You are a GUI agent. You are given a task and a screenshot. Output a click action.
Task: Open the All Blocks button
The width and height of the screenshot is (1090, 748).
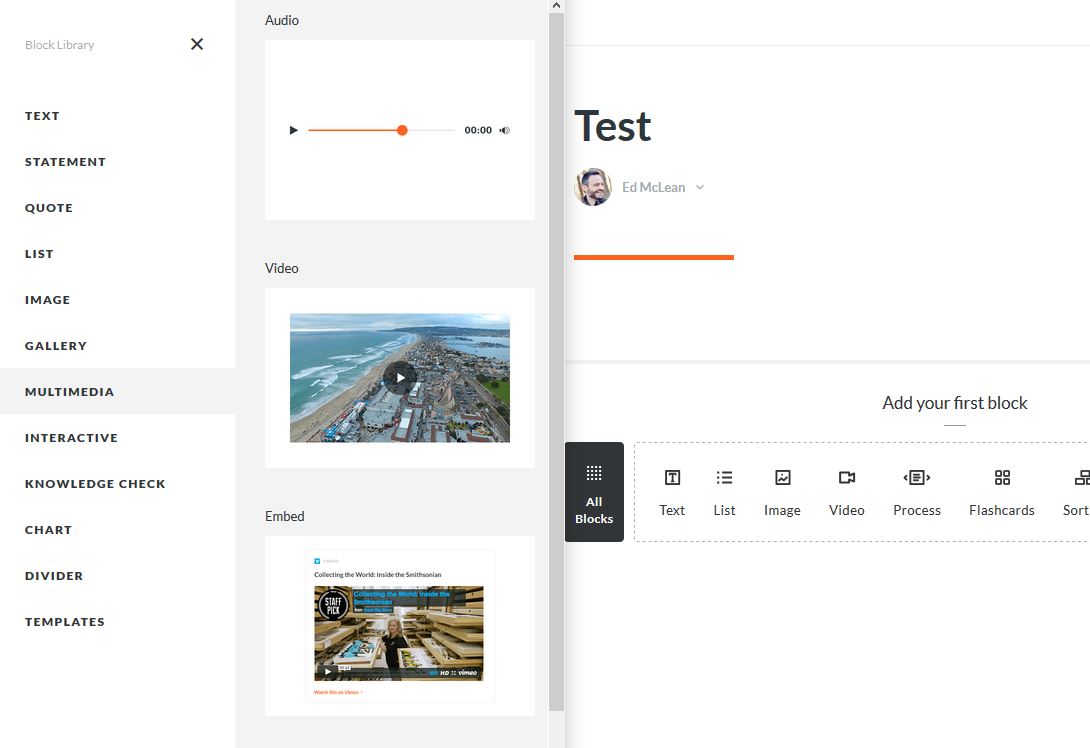point(594,492)
